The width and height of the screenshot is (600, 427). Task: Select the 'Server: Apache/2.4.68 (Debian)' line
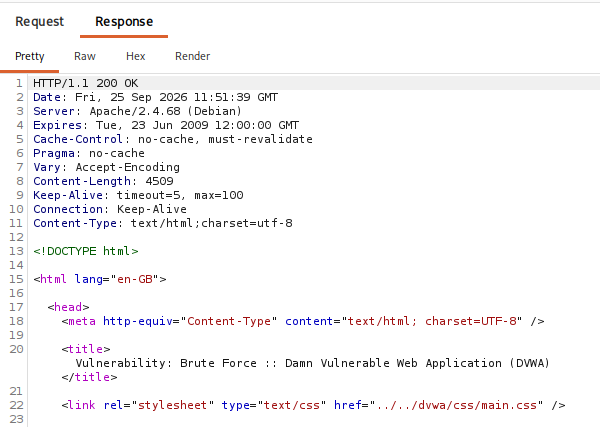(x=137, y=111)
